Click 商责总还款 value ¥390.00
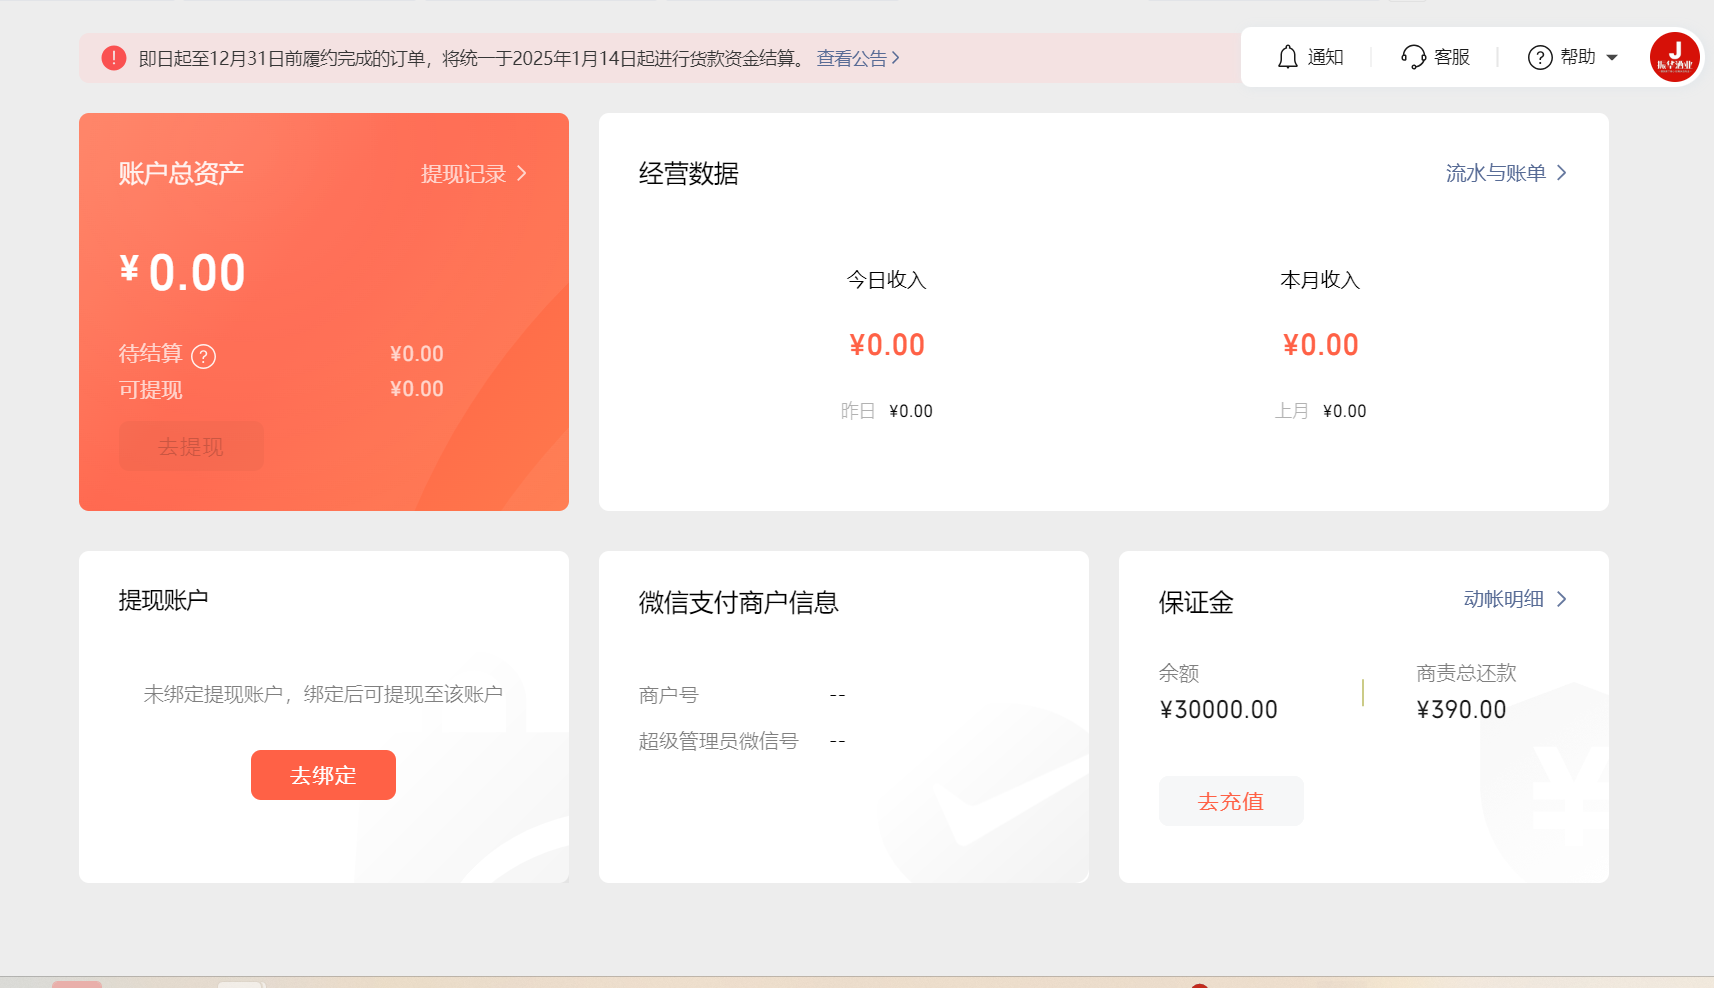 tap(1462, 710)
